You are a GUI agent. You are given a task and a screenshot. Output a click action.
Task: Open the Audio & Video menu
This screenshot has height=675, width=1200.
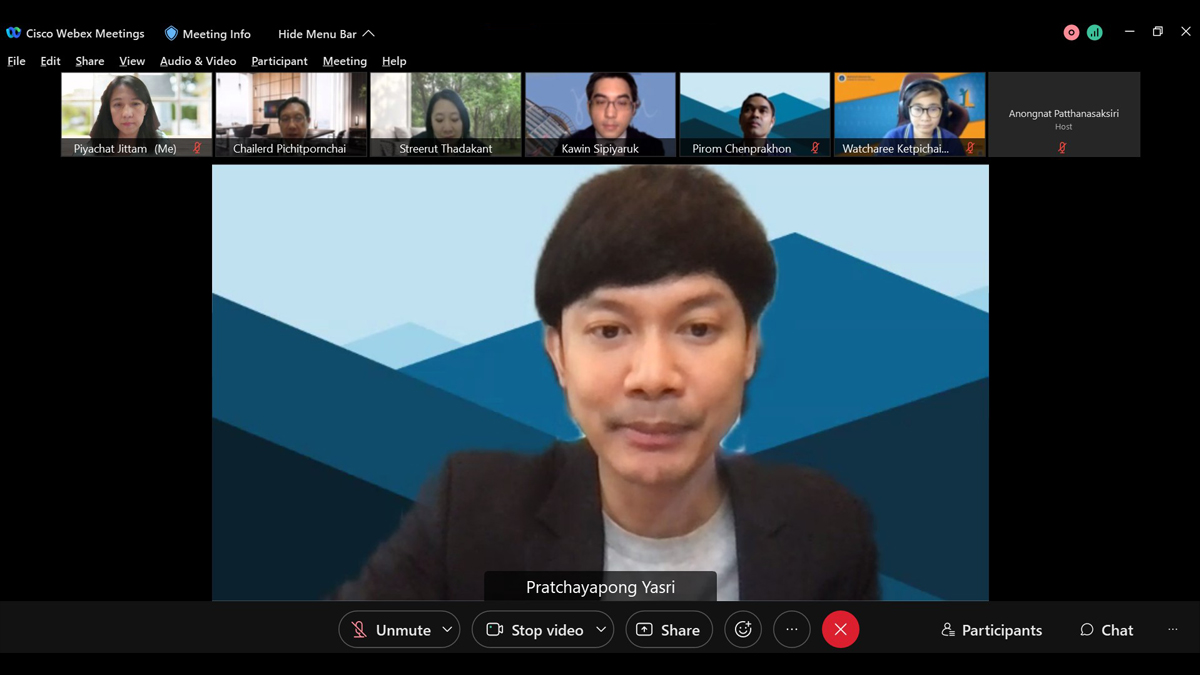coord(198,61)
